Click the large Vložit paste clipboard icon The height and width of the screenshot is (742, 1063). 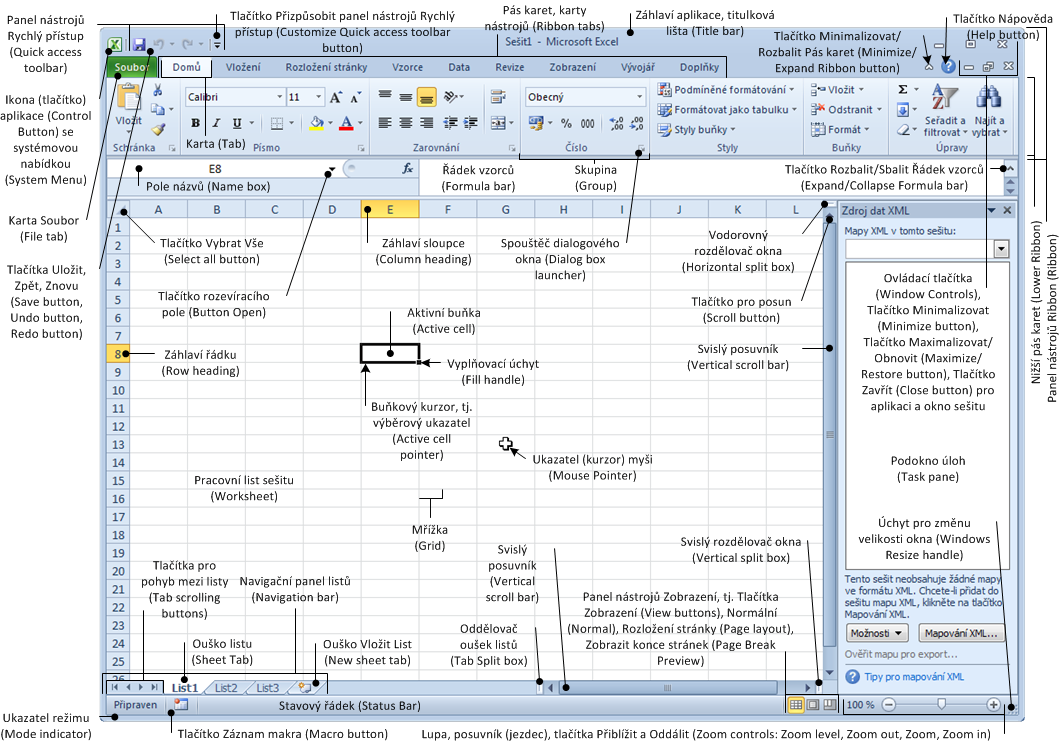point(128,98)
